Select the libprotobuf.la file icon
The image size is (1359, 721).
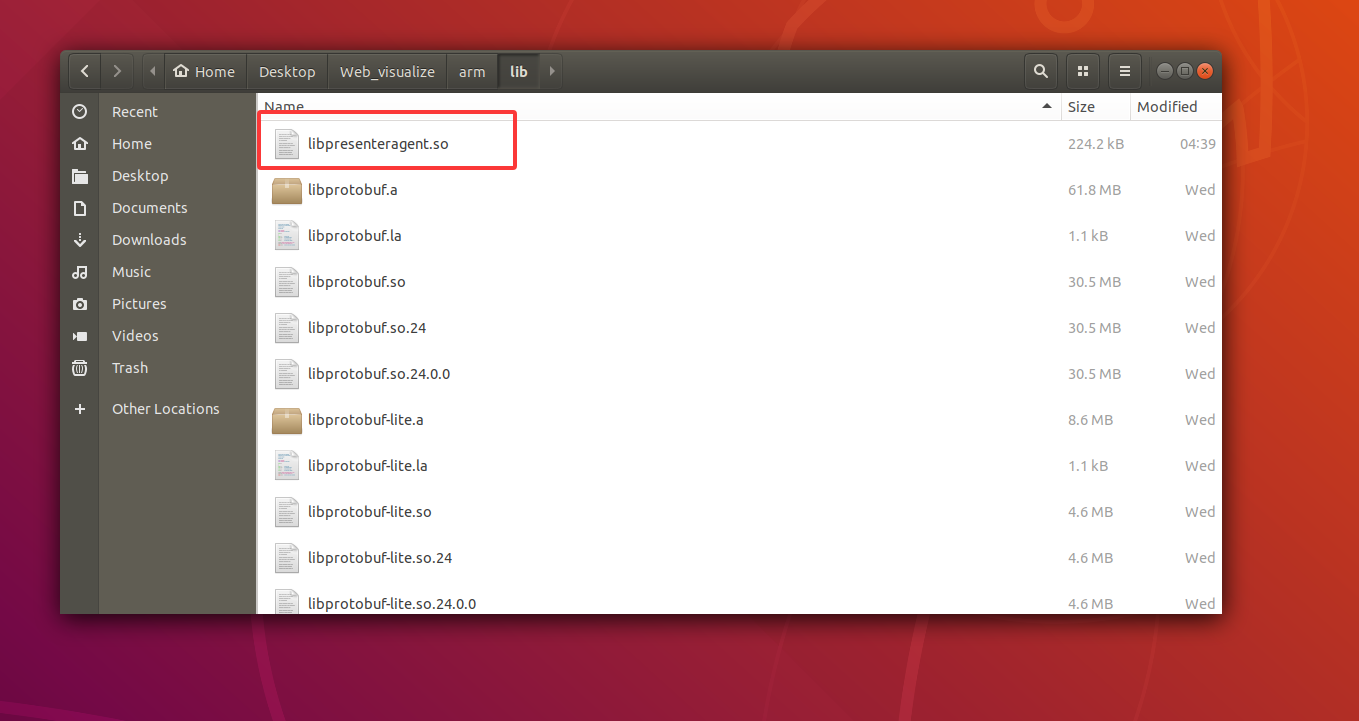click(x=287, y=236)
